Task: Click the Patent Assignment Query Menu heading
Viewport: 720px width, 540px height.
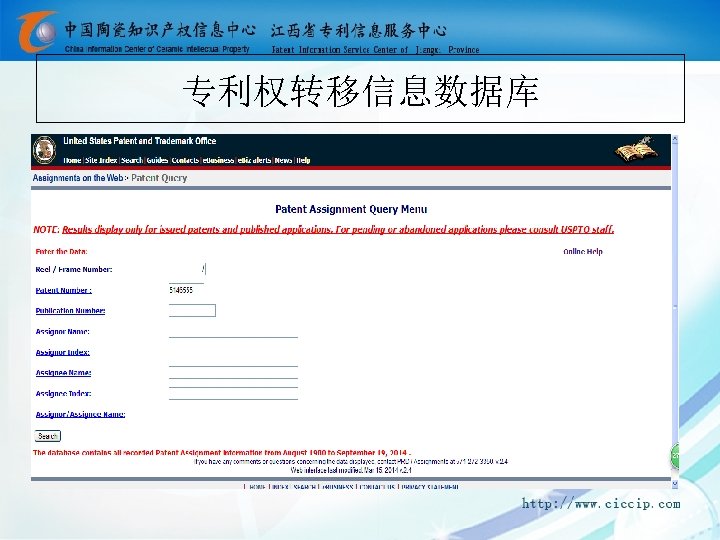Action: coord(351,209)
